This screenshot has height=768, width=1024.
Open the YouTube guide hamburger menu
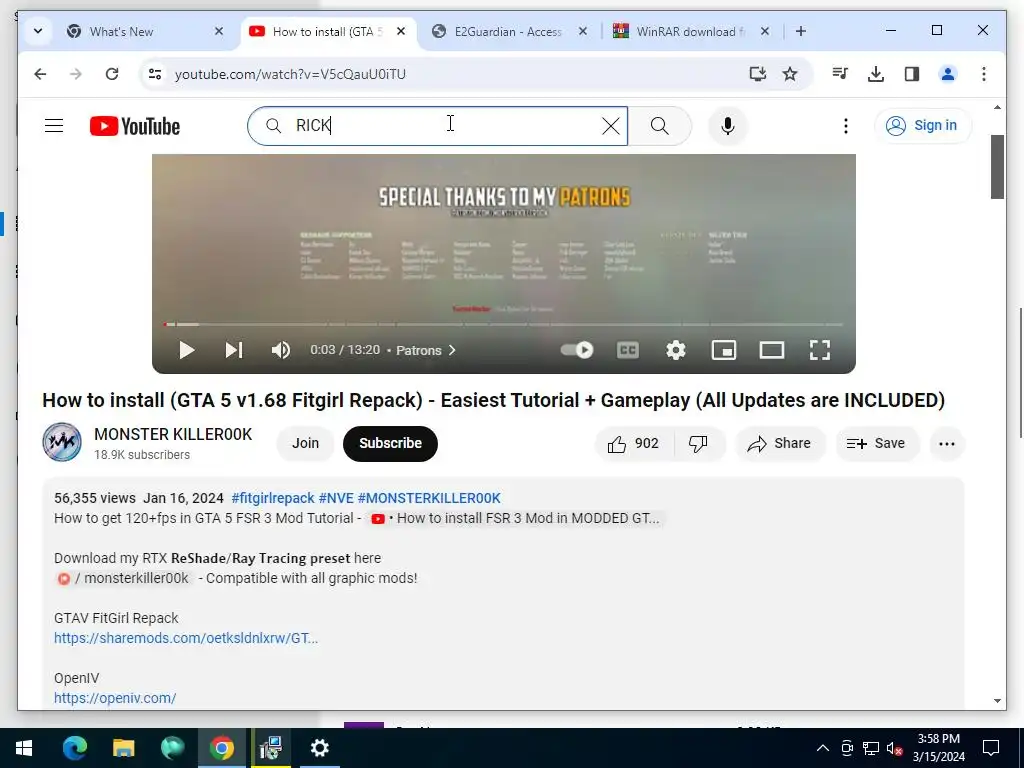54,125
